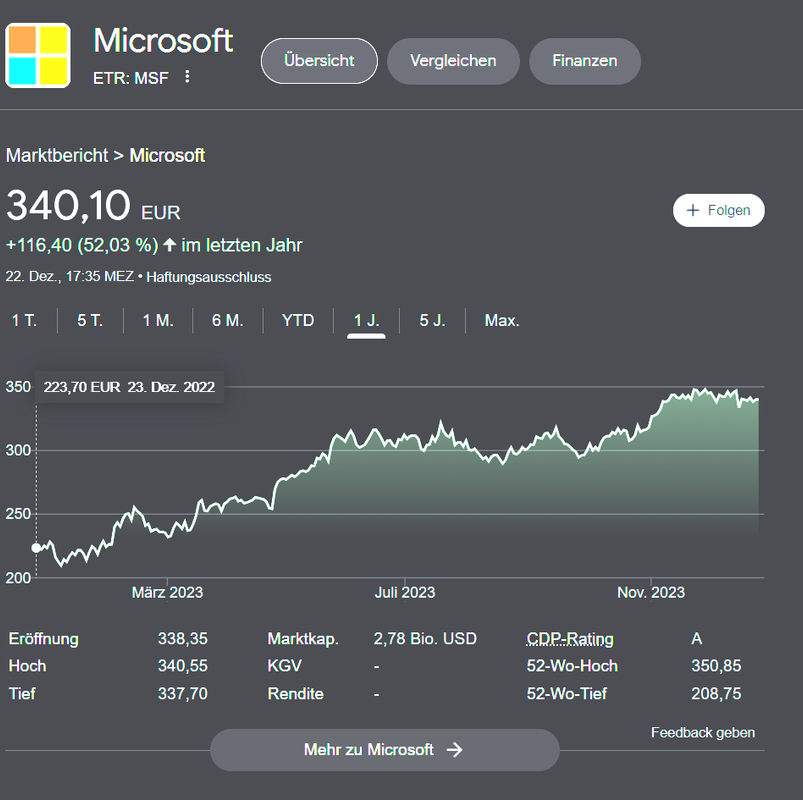This screenshot has width=803, height=800.
Task: Click the KGV label
Action: coord(284,666)
